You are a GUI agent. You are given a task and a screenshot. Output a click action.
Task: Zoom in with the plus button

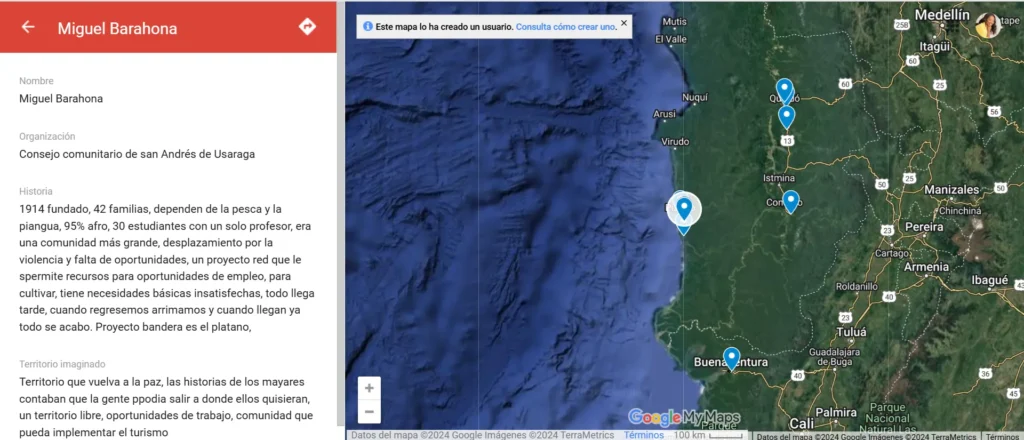[370, 388]
